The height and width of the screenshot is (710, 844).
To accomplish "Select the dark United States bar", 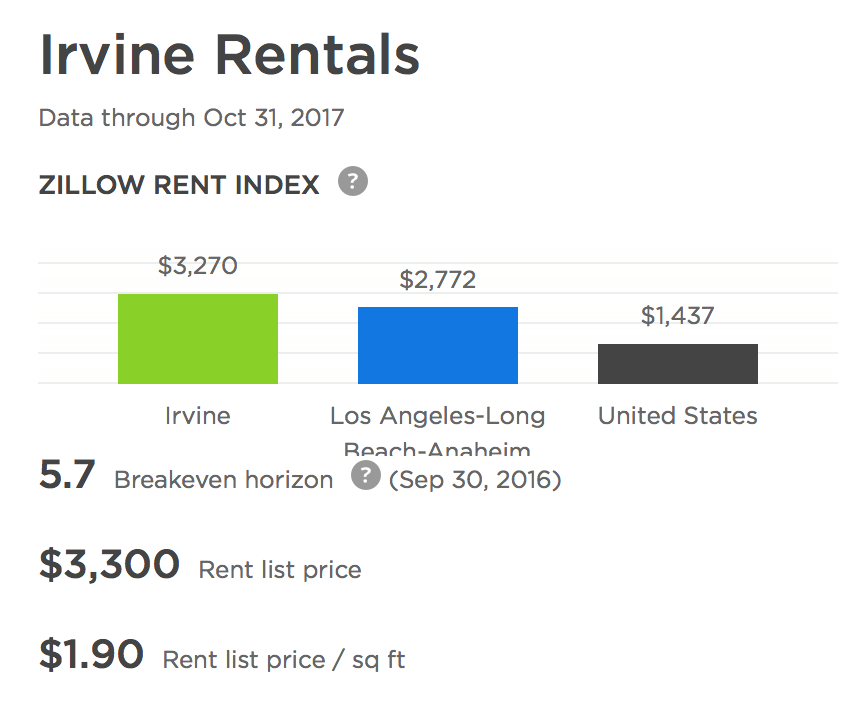I will [x=678, y=364].
